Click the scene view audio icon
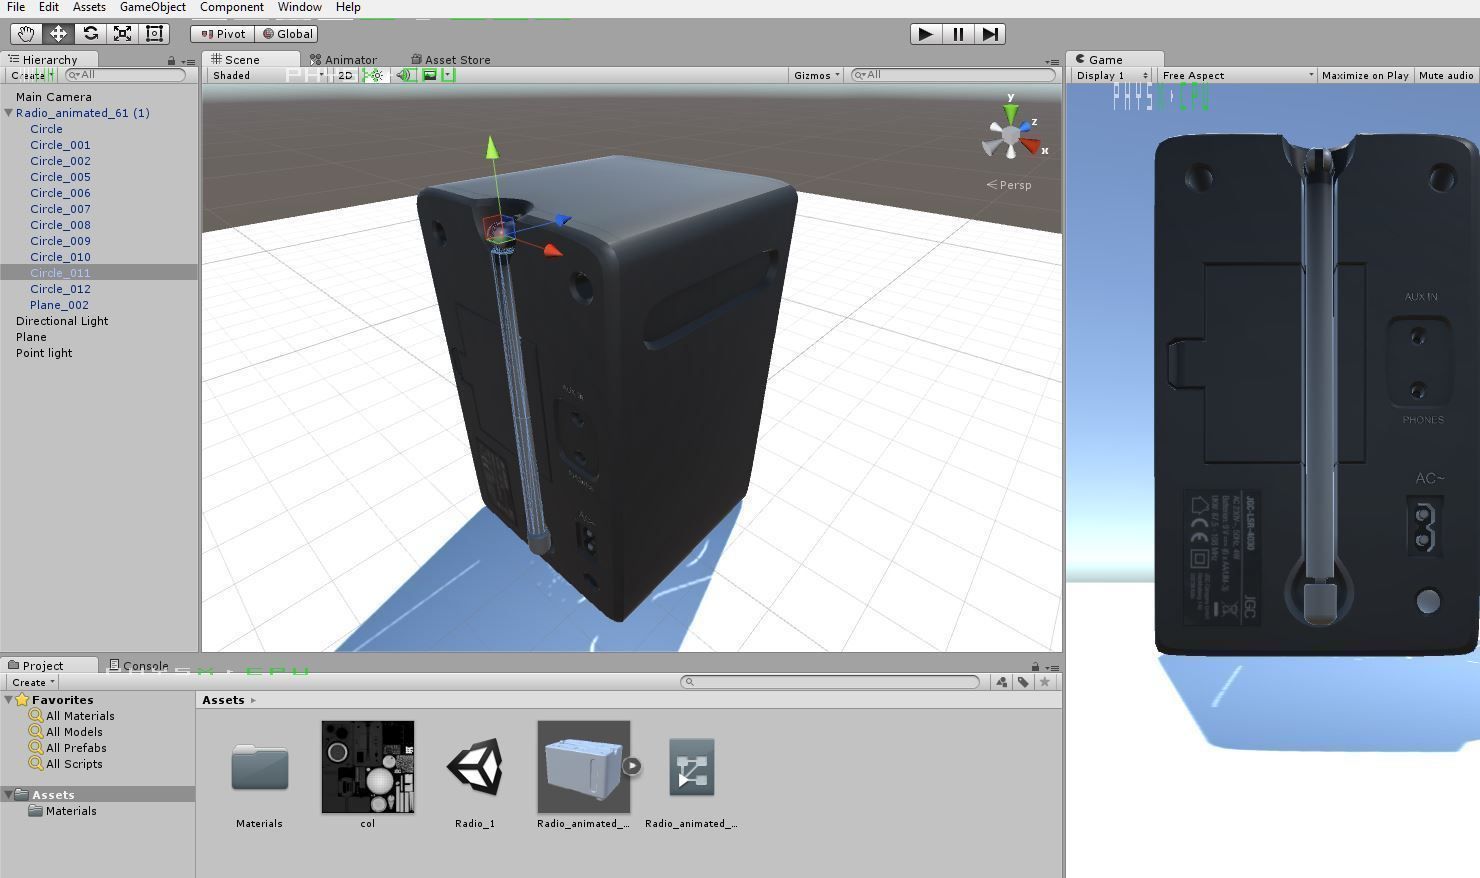Screen dimensions: 1480x878 (403, 75)
